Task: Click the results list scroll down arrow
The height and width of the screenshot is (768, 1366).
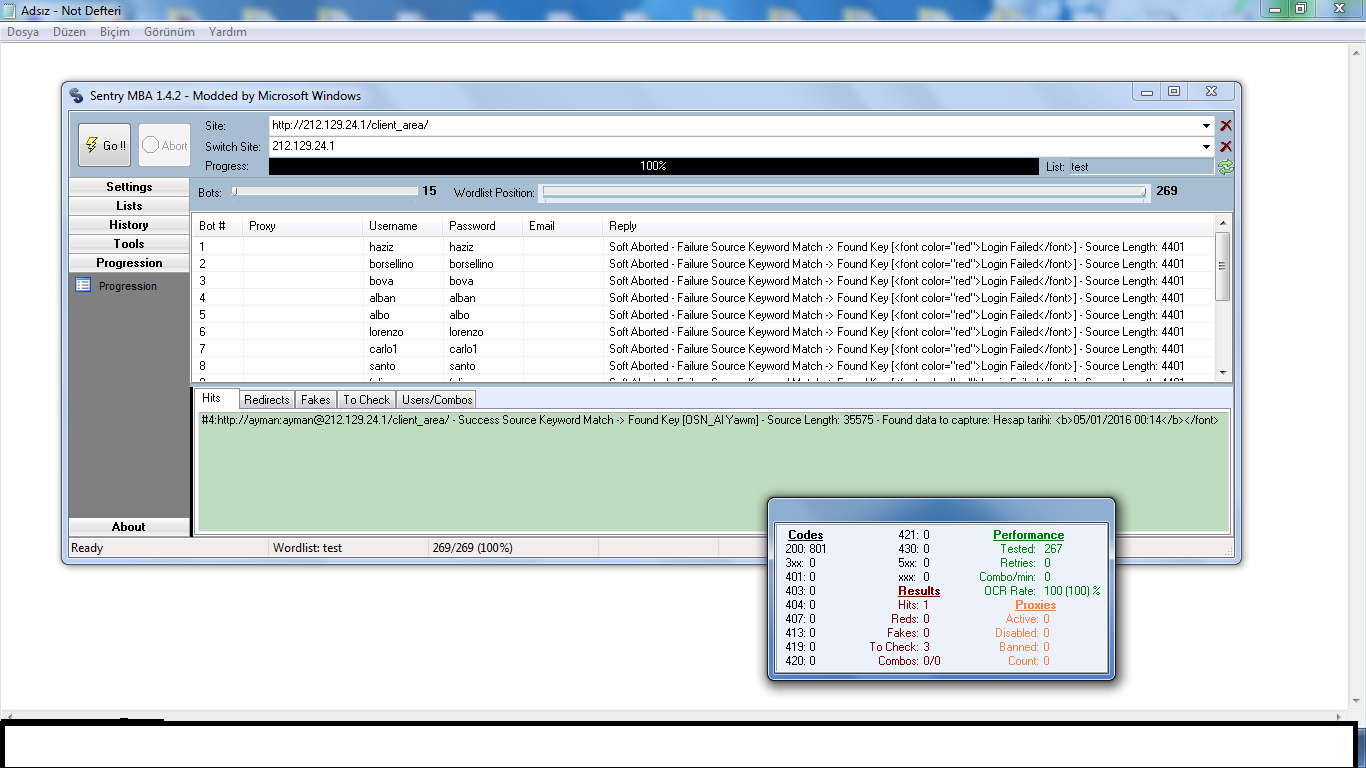Action: [1222, 373]
